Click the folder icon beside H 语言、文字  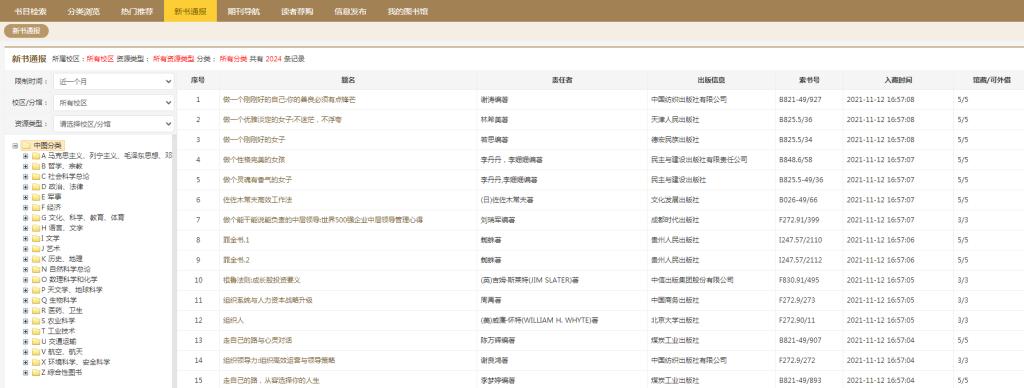coord(35,228)
